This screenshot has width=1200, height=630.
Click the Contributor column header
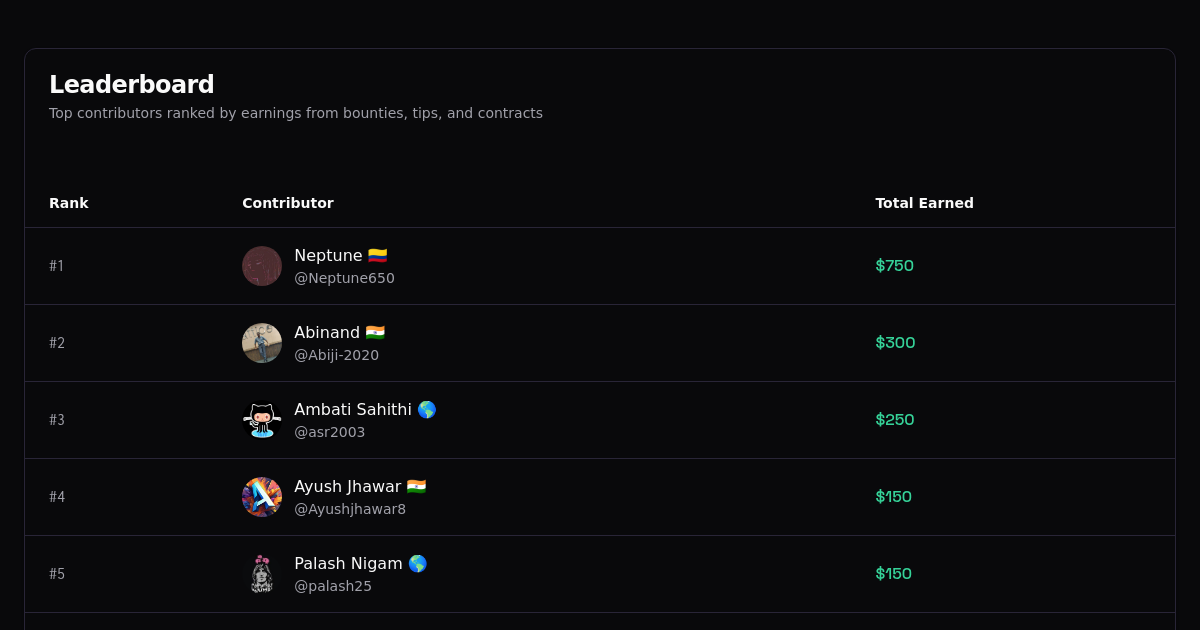tap(288, 203)
